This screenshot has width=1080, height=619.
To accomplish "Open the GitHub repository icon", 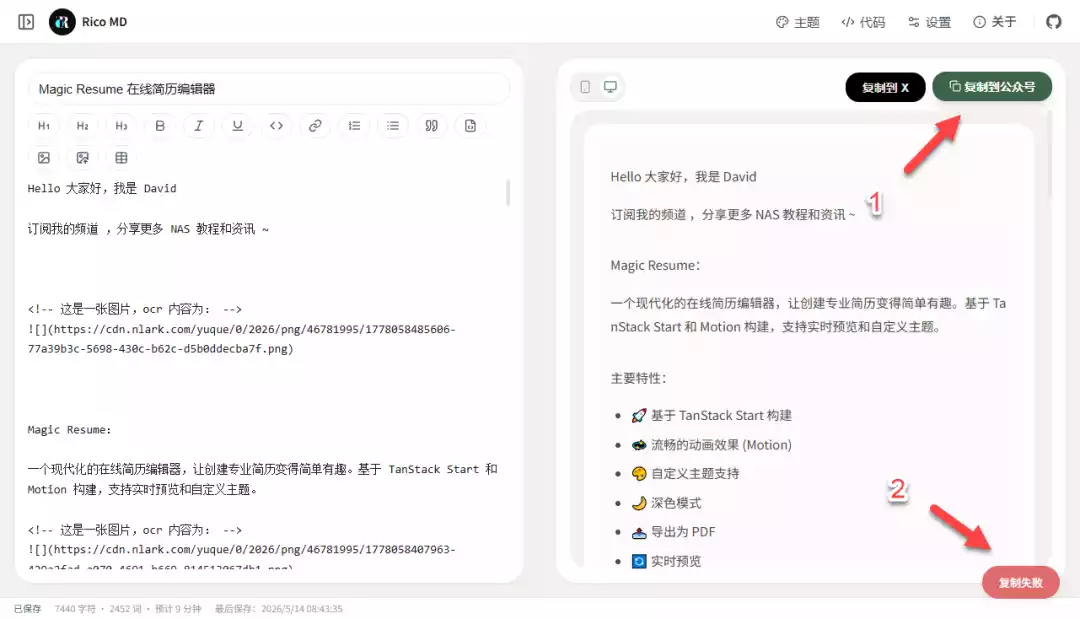I will click(x=1054, y=22).
